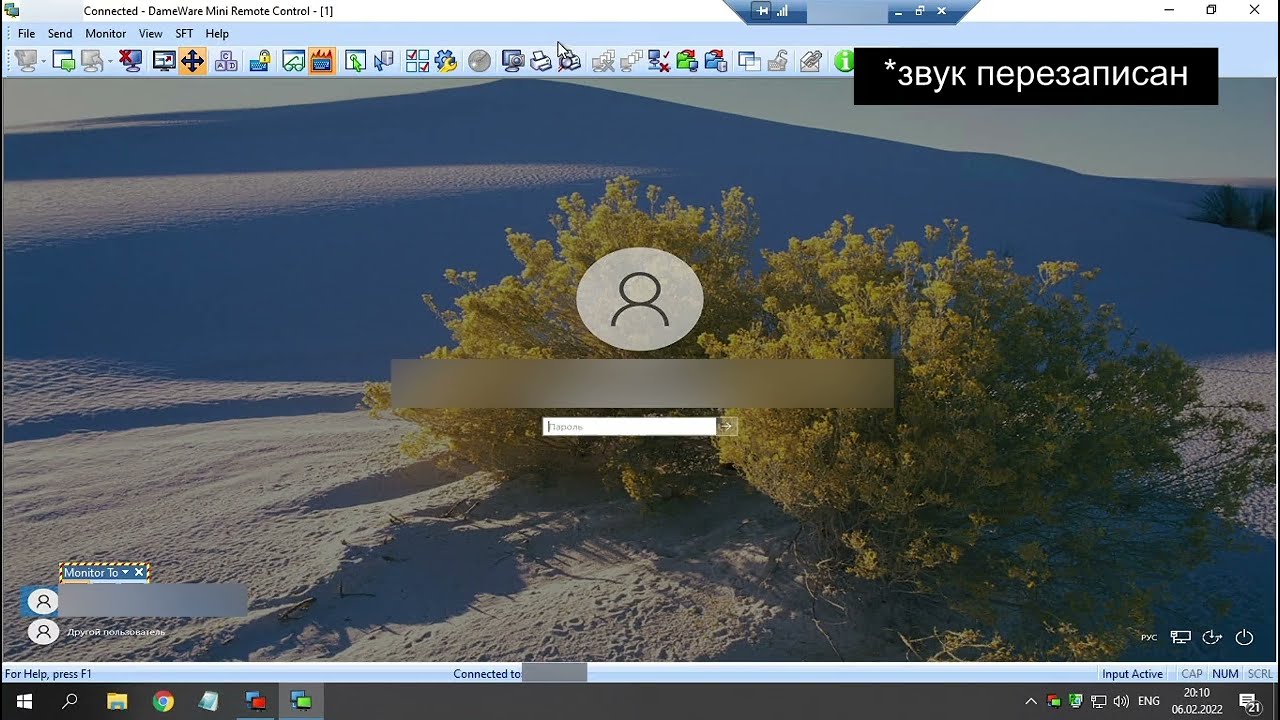Click the cascading windows toolbar icon
1280x720 pixels.
[x=749, y=61]
